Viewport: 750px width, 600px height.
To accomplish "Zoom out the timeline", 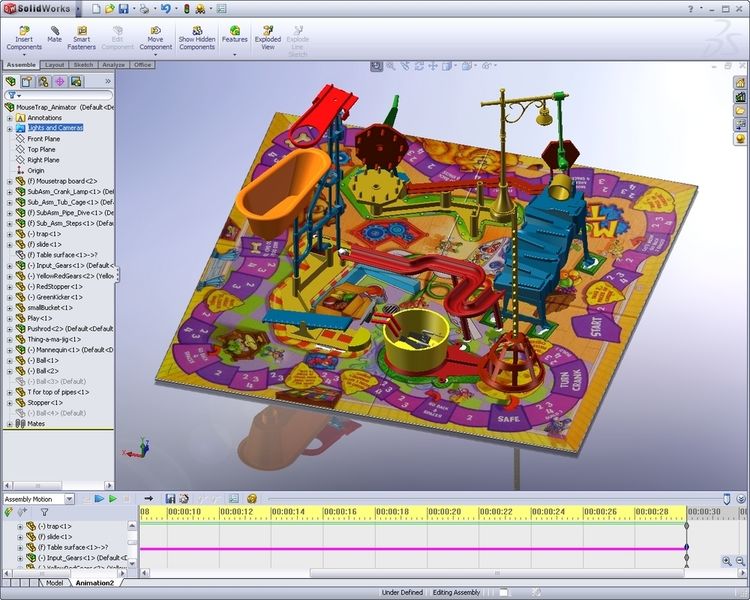I will [x=740, y=561].
